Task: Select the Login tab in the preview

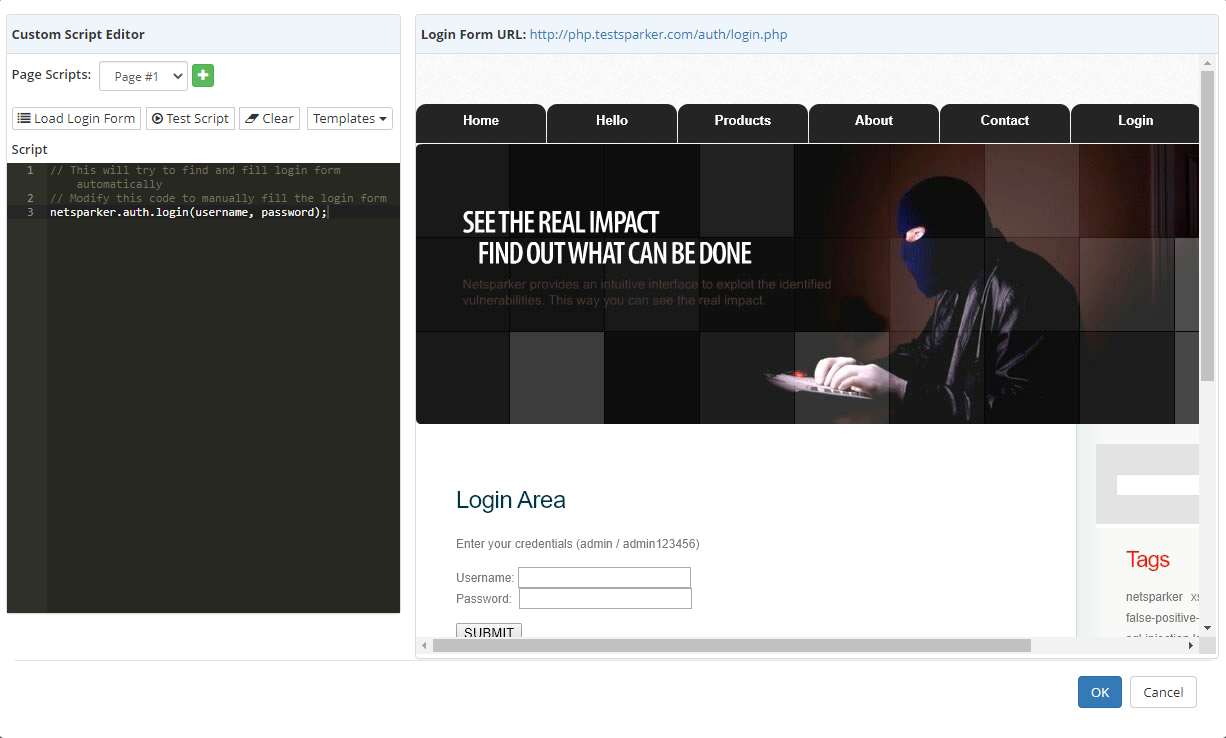Action: pyautogui.click(x=1135, y=122)
